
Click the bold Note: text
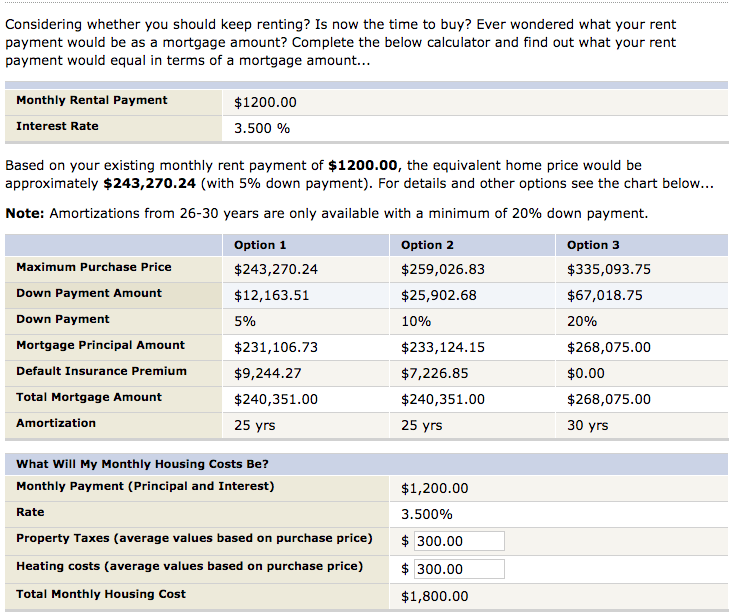(25, 214)
